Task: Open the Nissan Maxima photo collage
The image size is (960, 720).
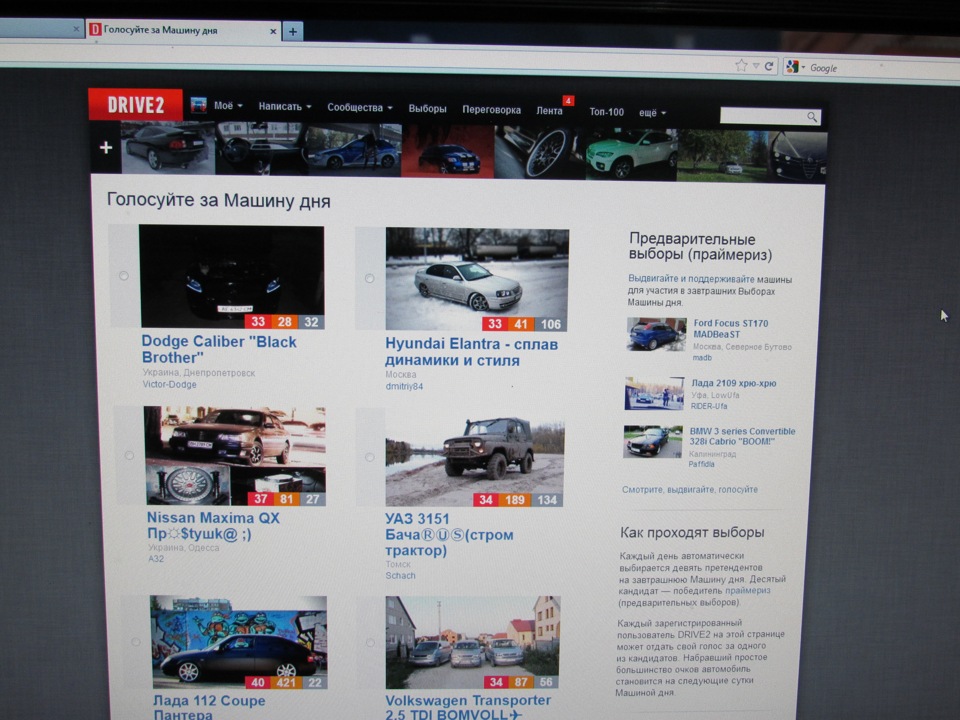Action: pos(235,456)
